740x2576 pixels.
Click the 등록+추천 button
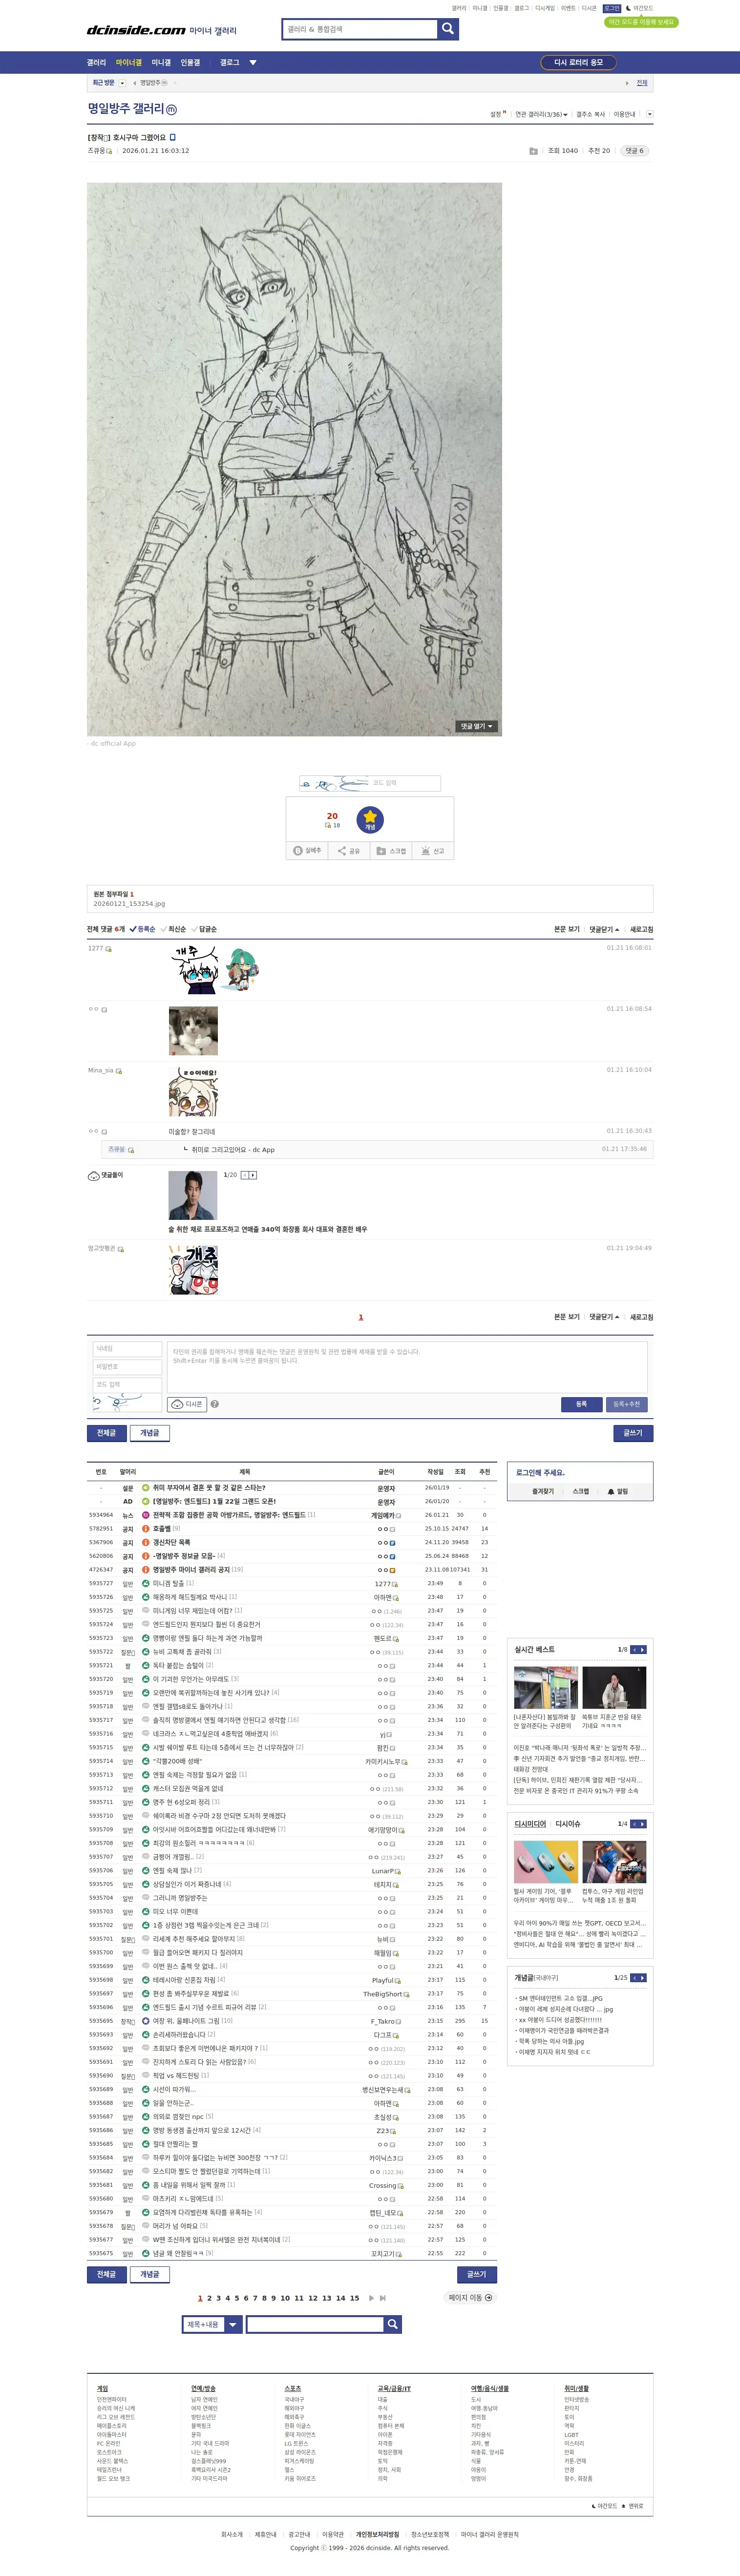[627, 1404]
